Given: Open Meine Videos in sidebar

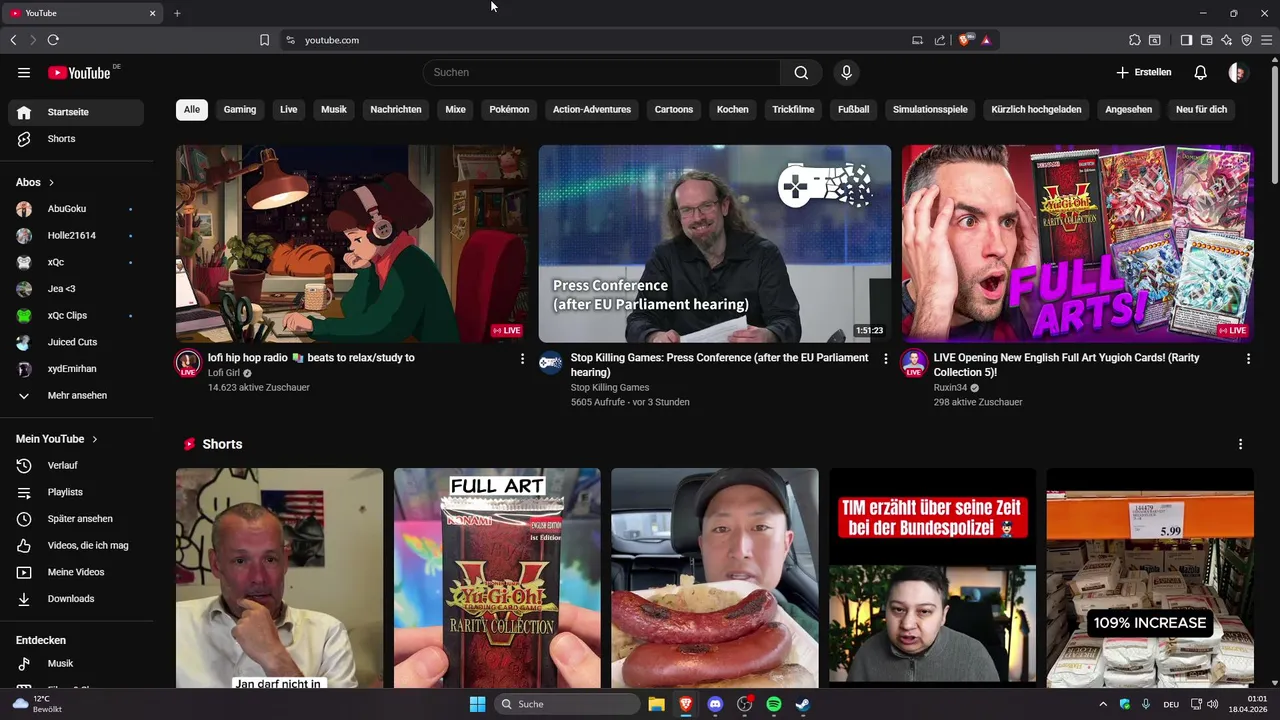Looking at the screenshot, I should (x=76, y=572).
